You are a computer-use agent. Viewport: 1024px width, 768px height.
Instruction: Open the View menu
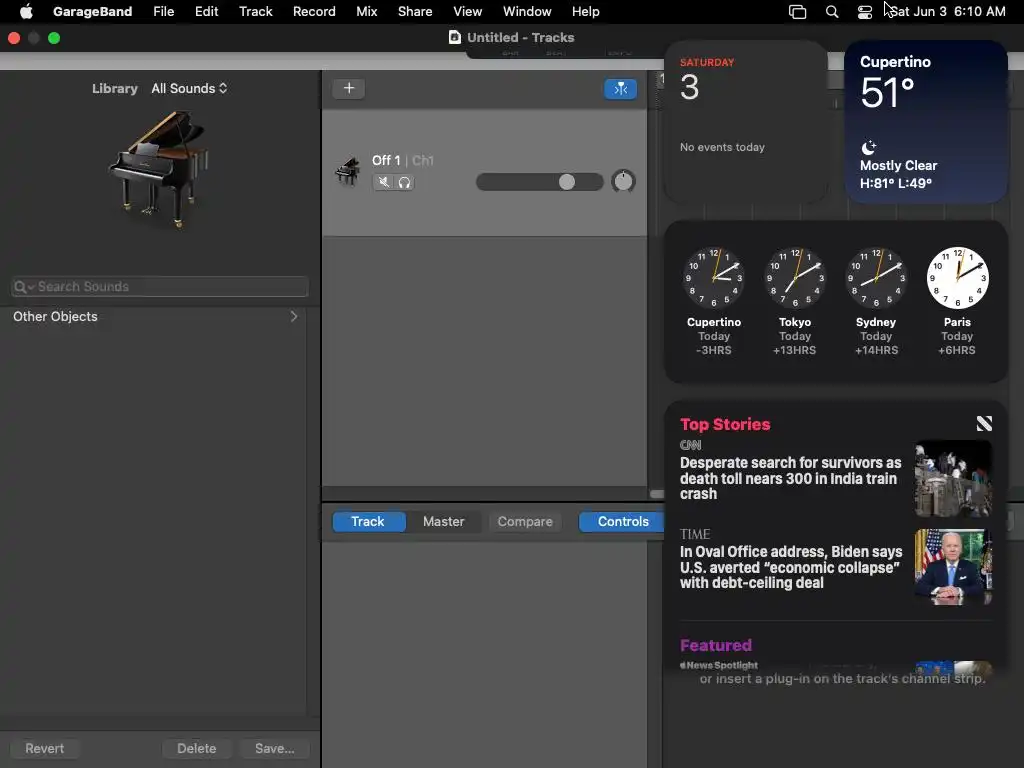click(467, 11)
